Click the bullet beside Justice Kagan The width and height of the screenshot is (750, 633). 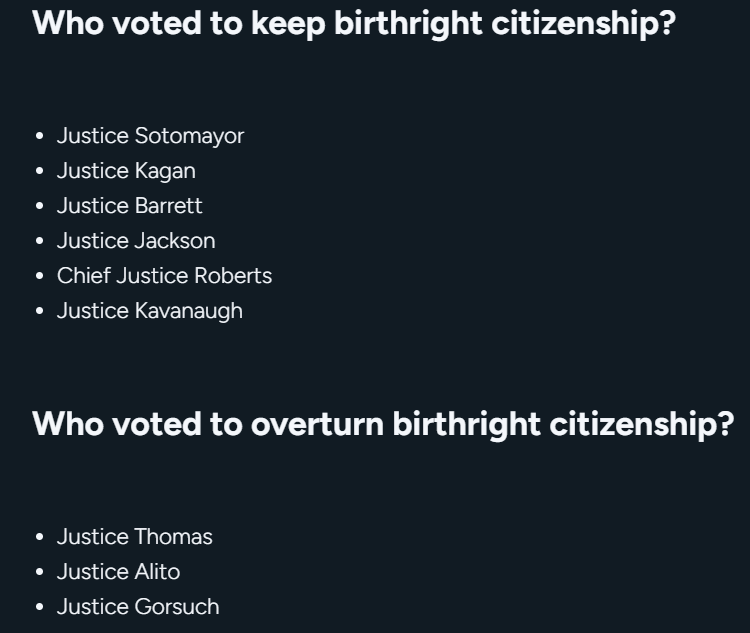click(x=40, y=171)
